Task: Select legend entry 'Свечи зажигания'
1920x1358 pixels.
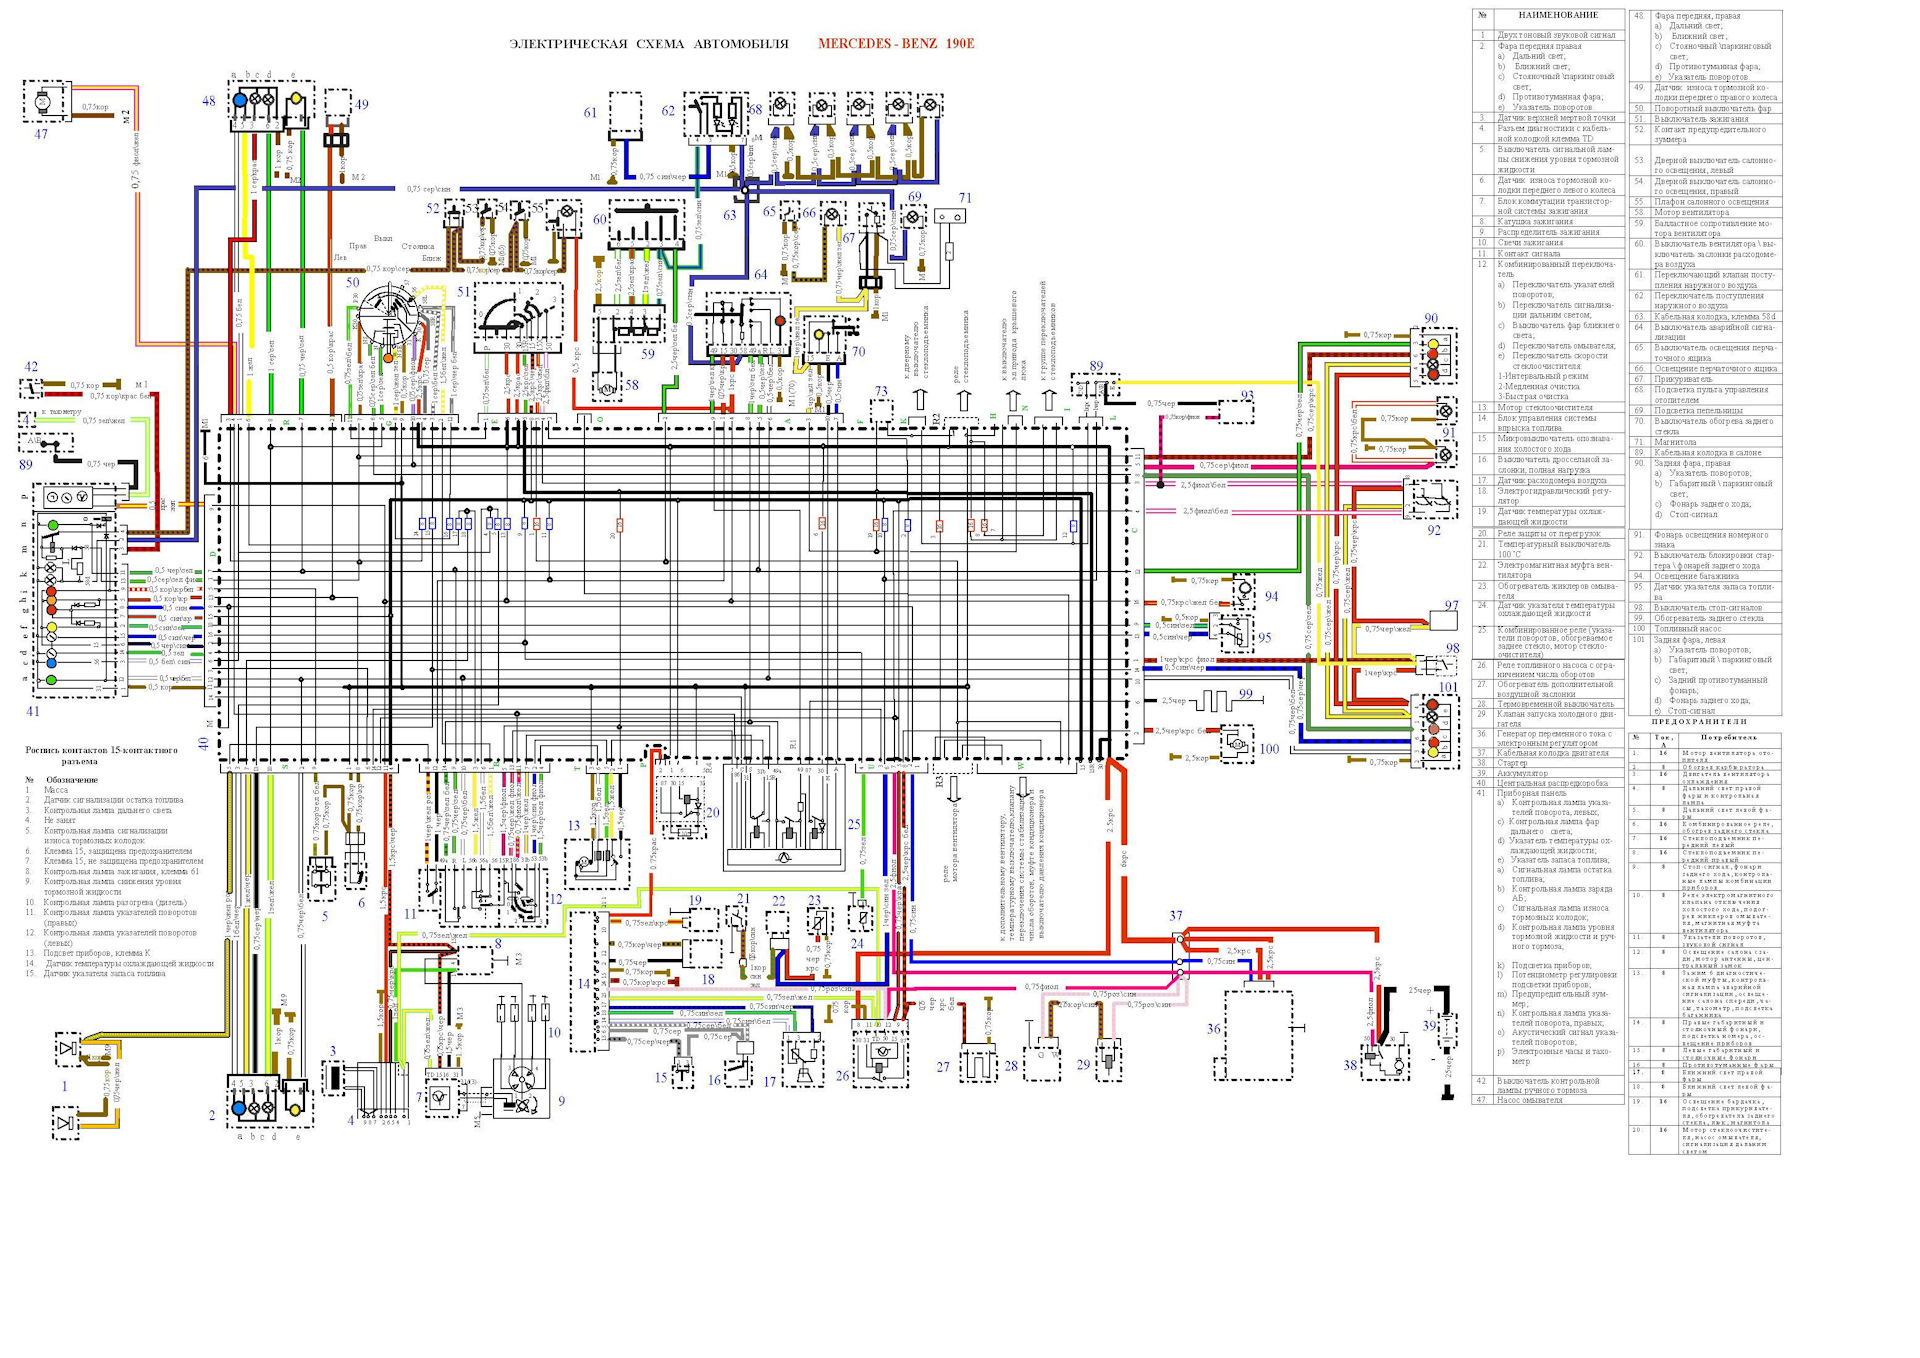Action: click(x=1529, y=243)
